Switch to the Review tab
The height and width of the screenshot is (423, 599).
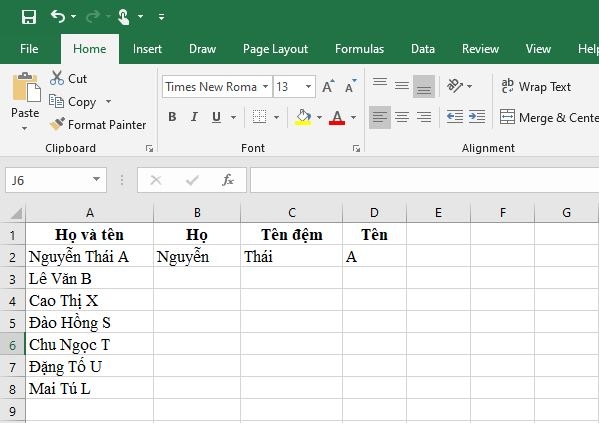click(480, 49)
